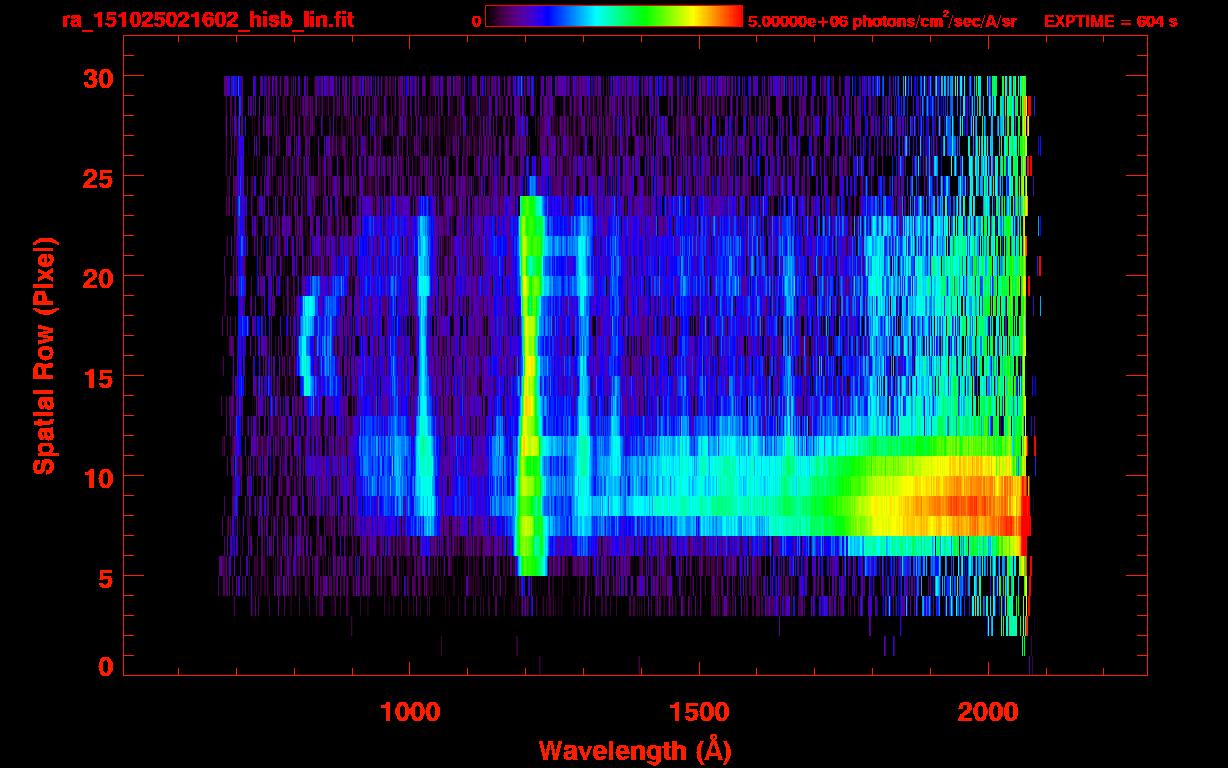Screen dimensions: 1228x768
Task: Click the y-axis tick label 5
Action: click(104, 577)
